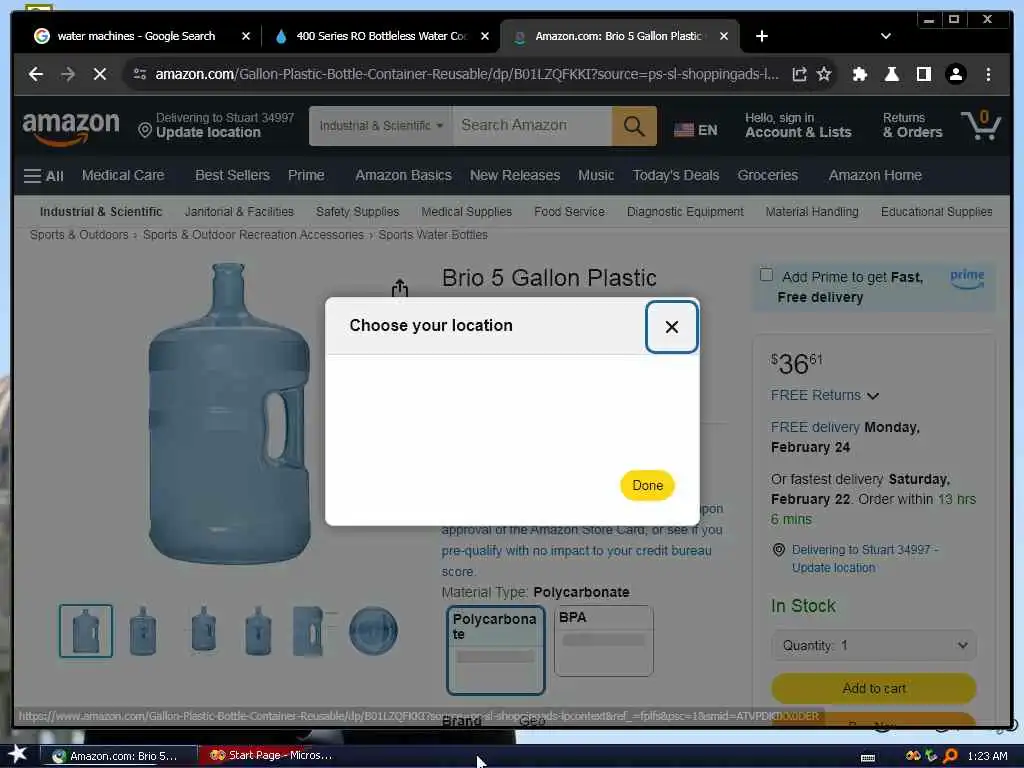
Task: Click the address bar URL field
Action: tap(466, 74)
